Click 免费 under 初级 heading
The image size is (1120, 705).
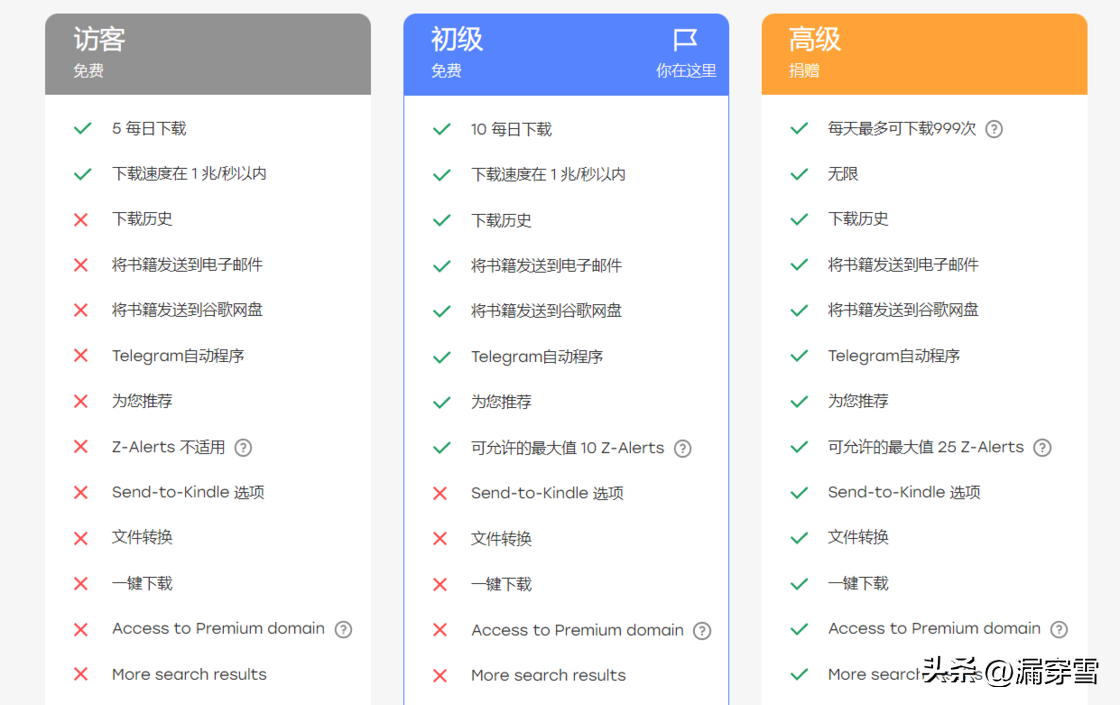click(x=446, y=71)
